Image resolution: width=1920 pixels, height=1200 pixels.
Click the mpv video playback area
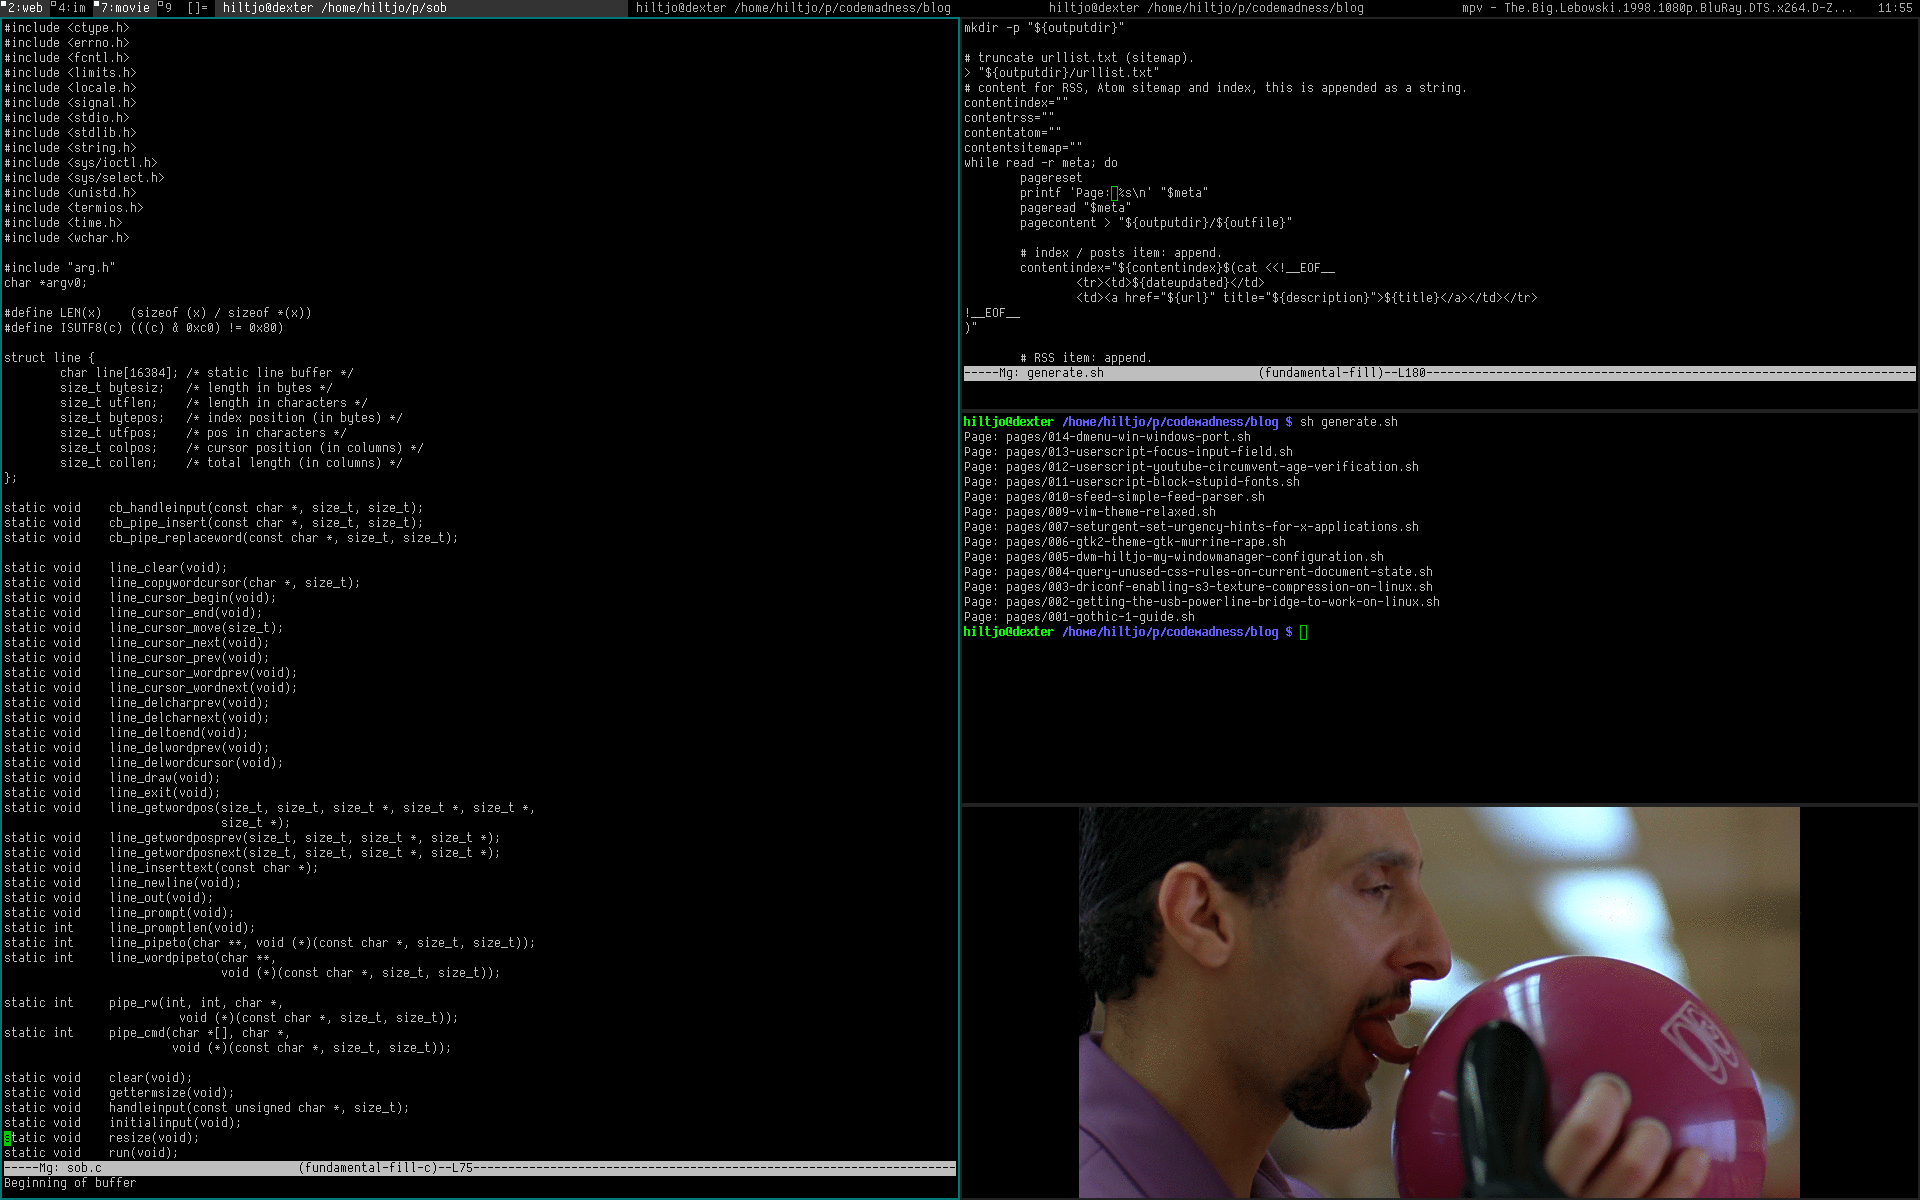1439,1002
